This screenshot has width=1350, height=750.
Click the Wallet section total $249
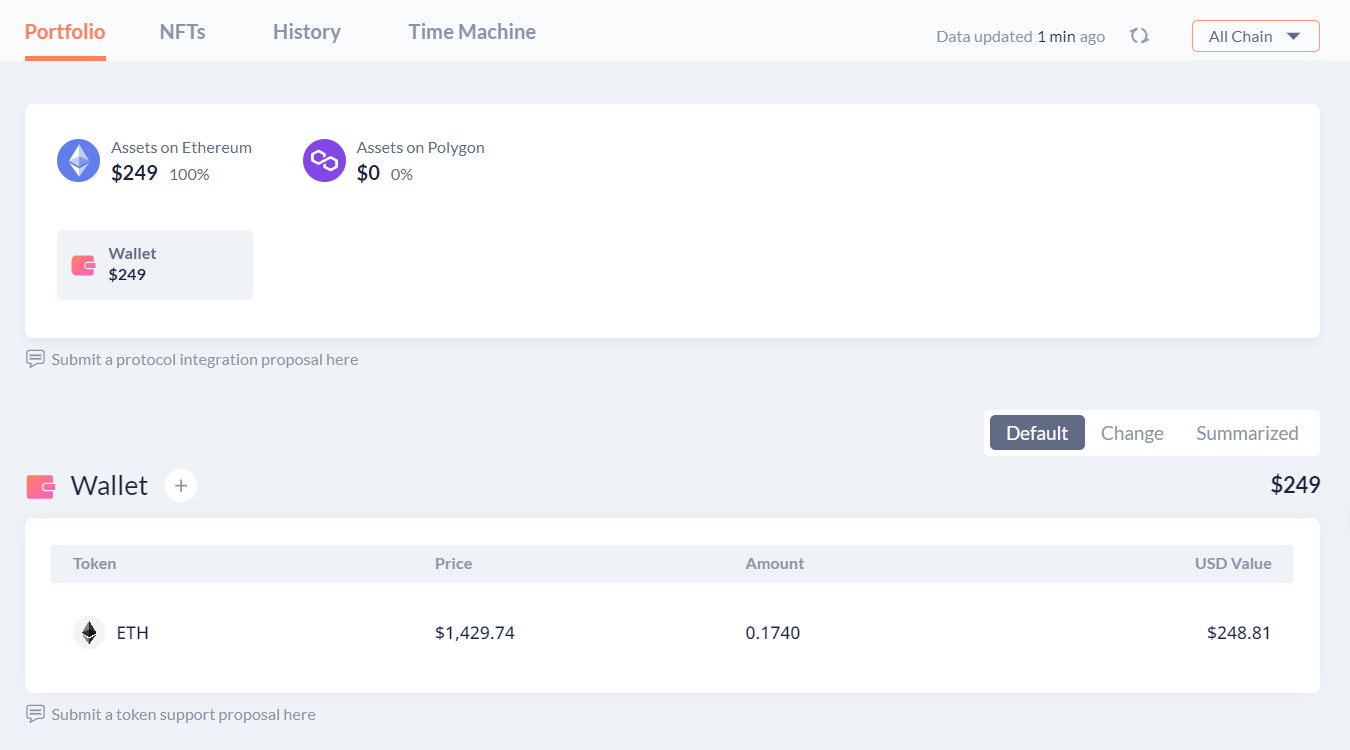click(1296, 485)
